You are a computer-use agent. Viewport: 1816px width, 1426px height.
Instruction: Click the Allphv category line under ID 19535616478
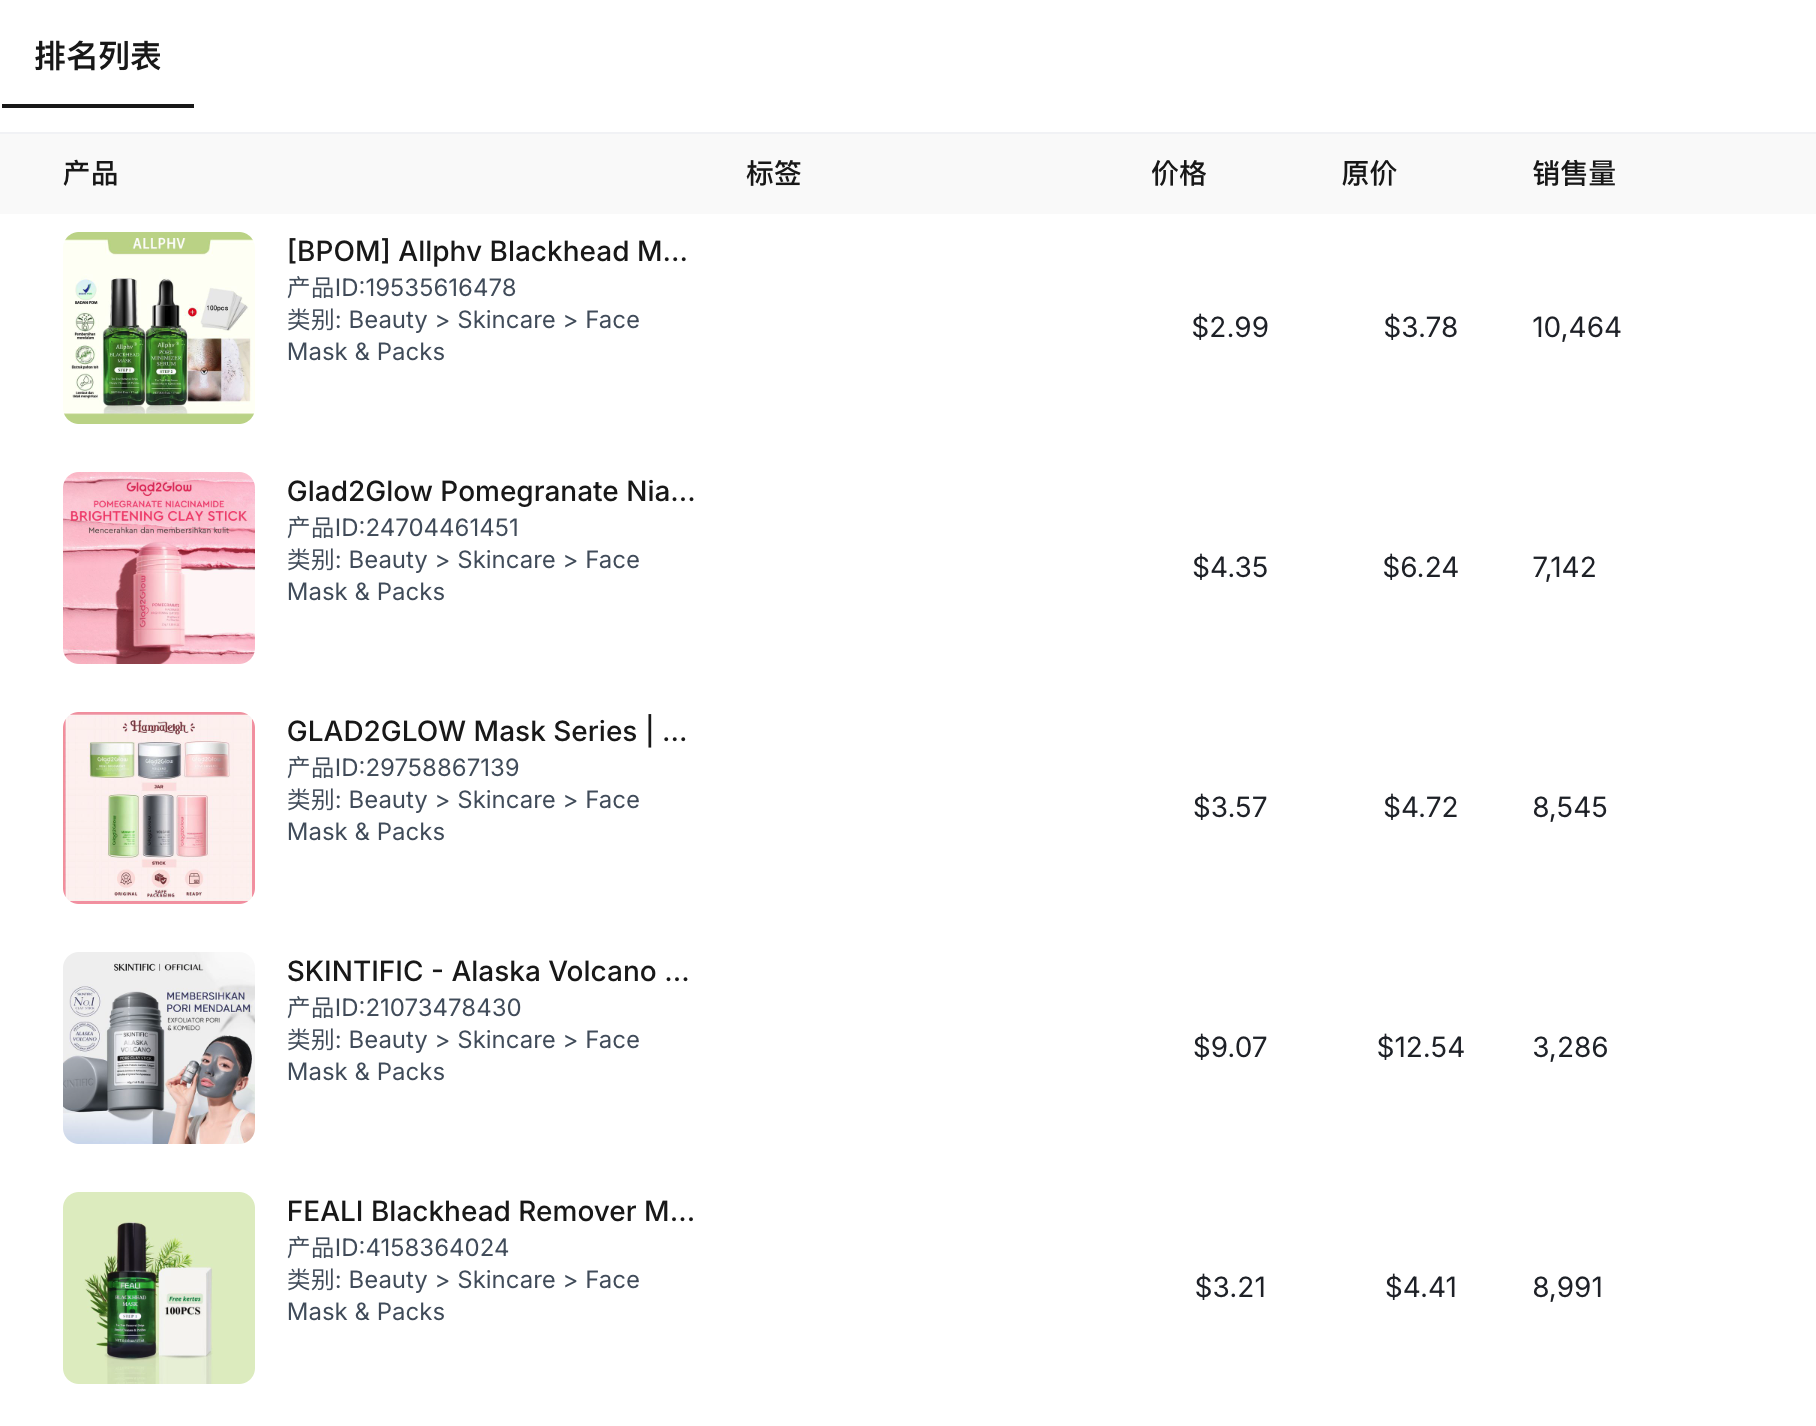[463, 336]
